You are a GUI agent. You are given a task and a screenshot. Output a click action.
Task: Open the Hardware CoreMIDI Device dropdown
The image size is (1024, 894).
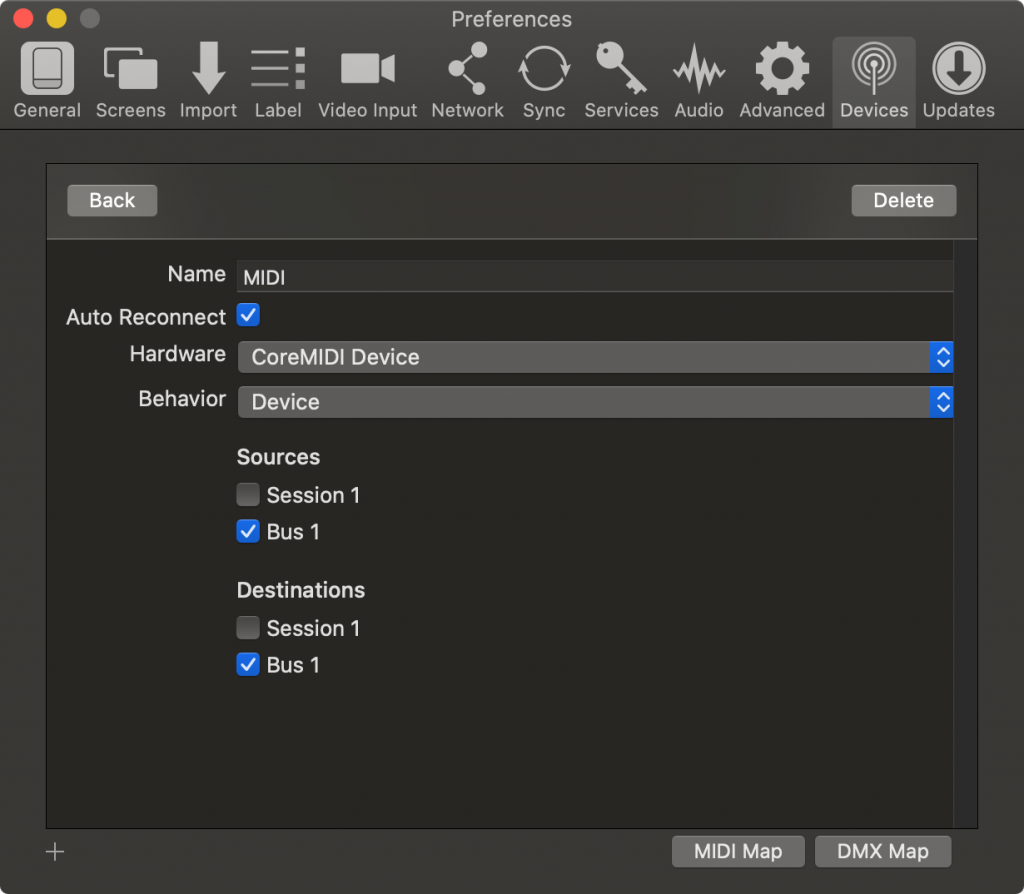coord(595,357)
